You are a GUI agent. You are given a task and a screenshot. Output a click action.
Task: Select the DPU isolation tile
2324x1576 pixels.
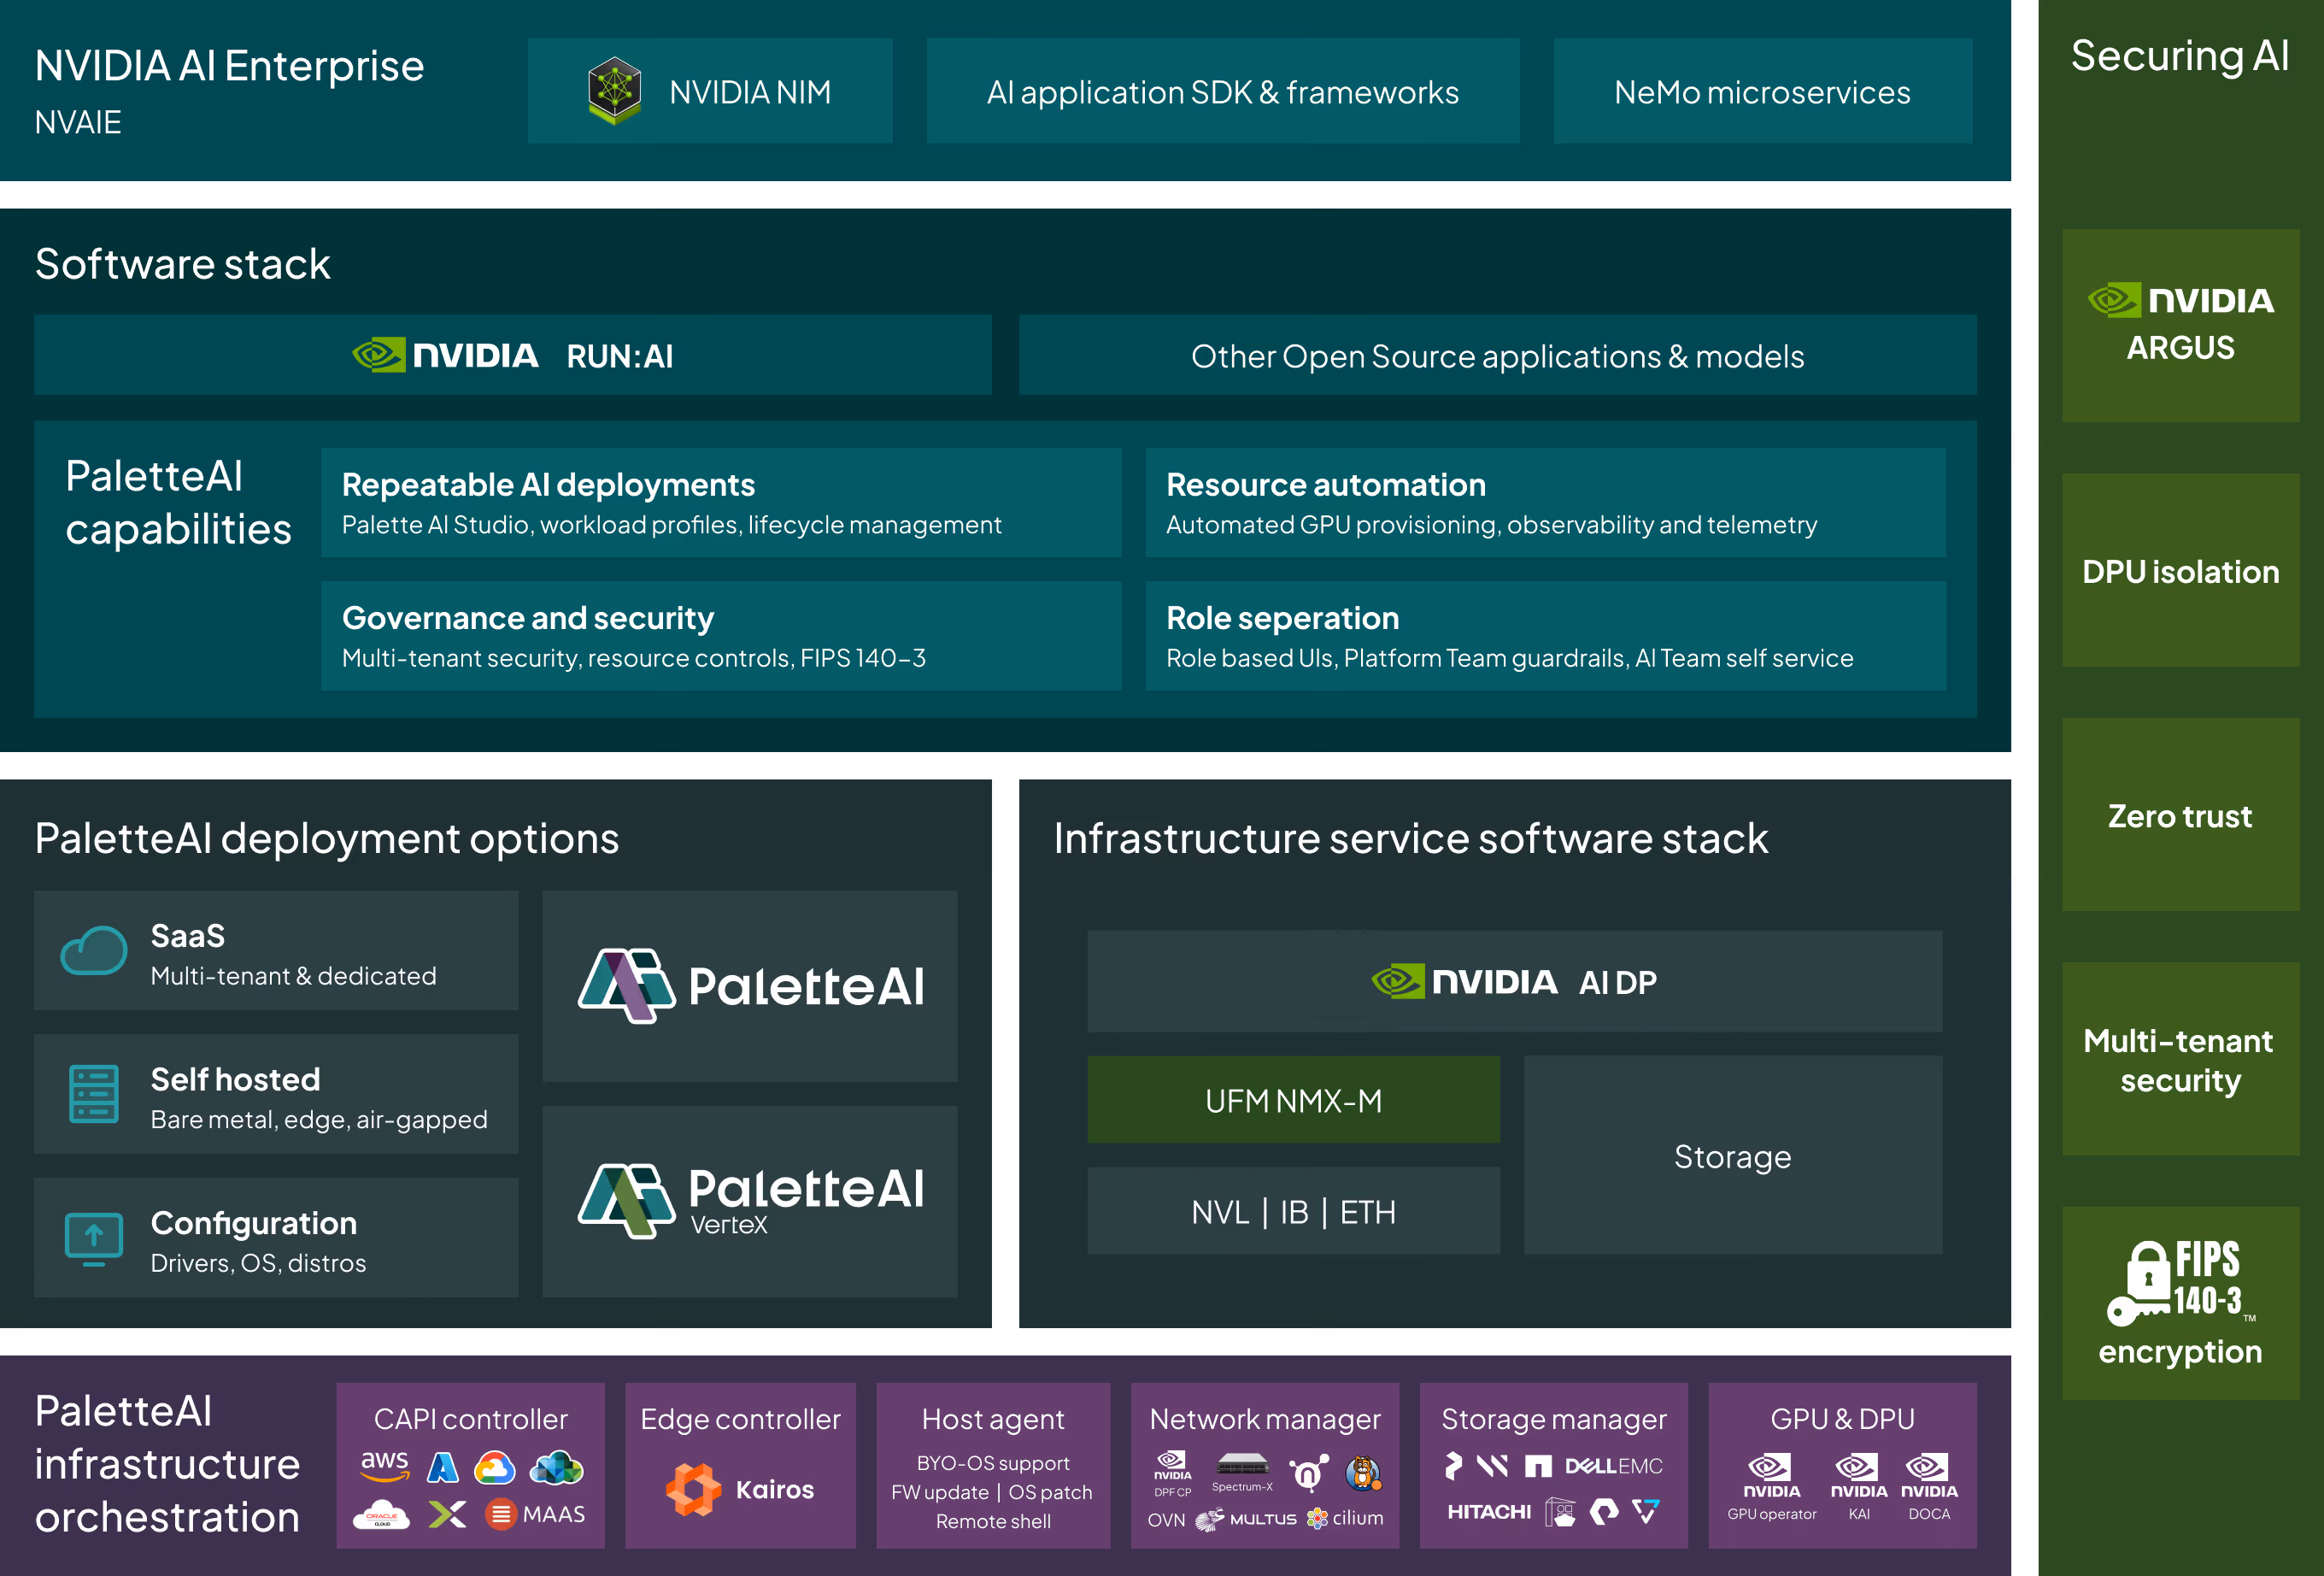coord(2181,570)
